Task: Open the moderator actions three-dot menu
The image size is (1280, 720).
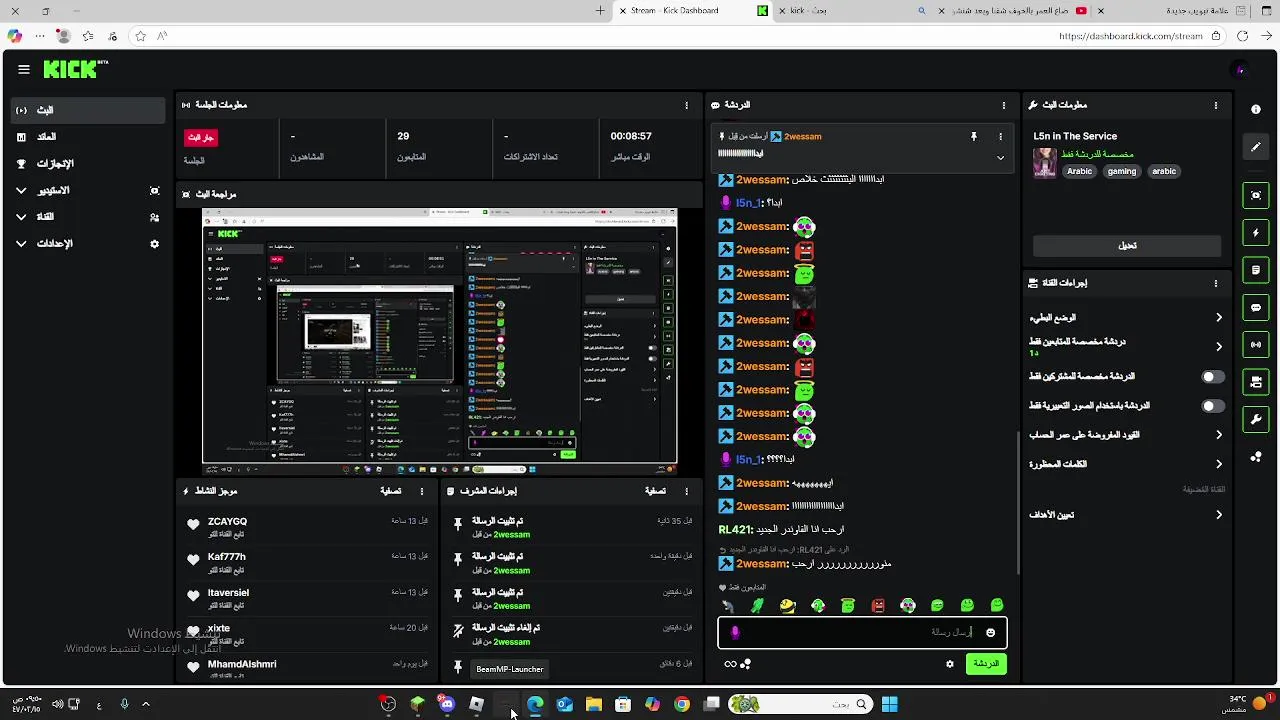Action: 686,491
